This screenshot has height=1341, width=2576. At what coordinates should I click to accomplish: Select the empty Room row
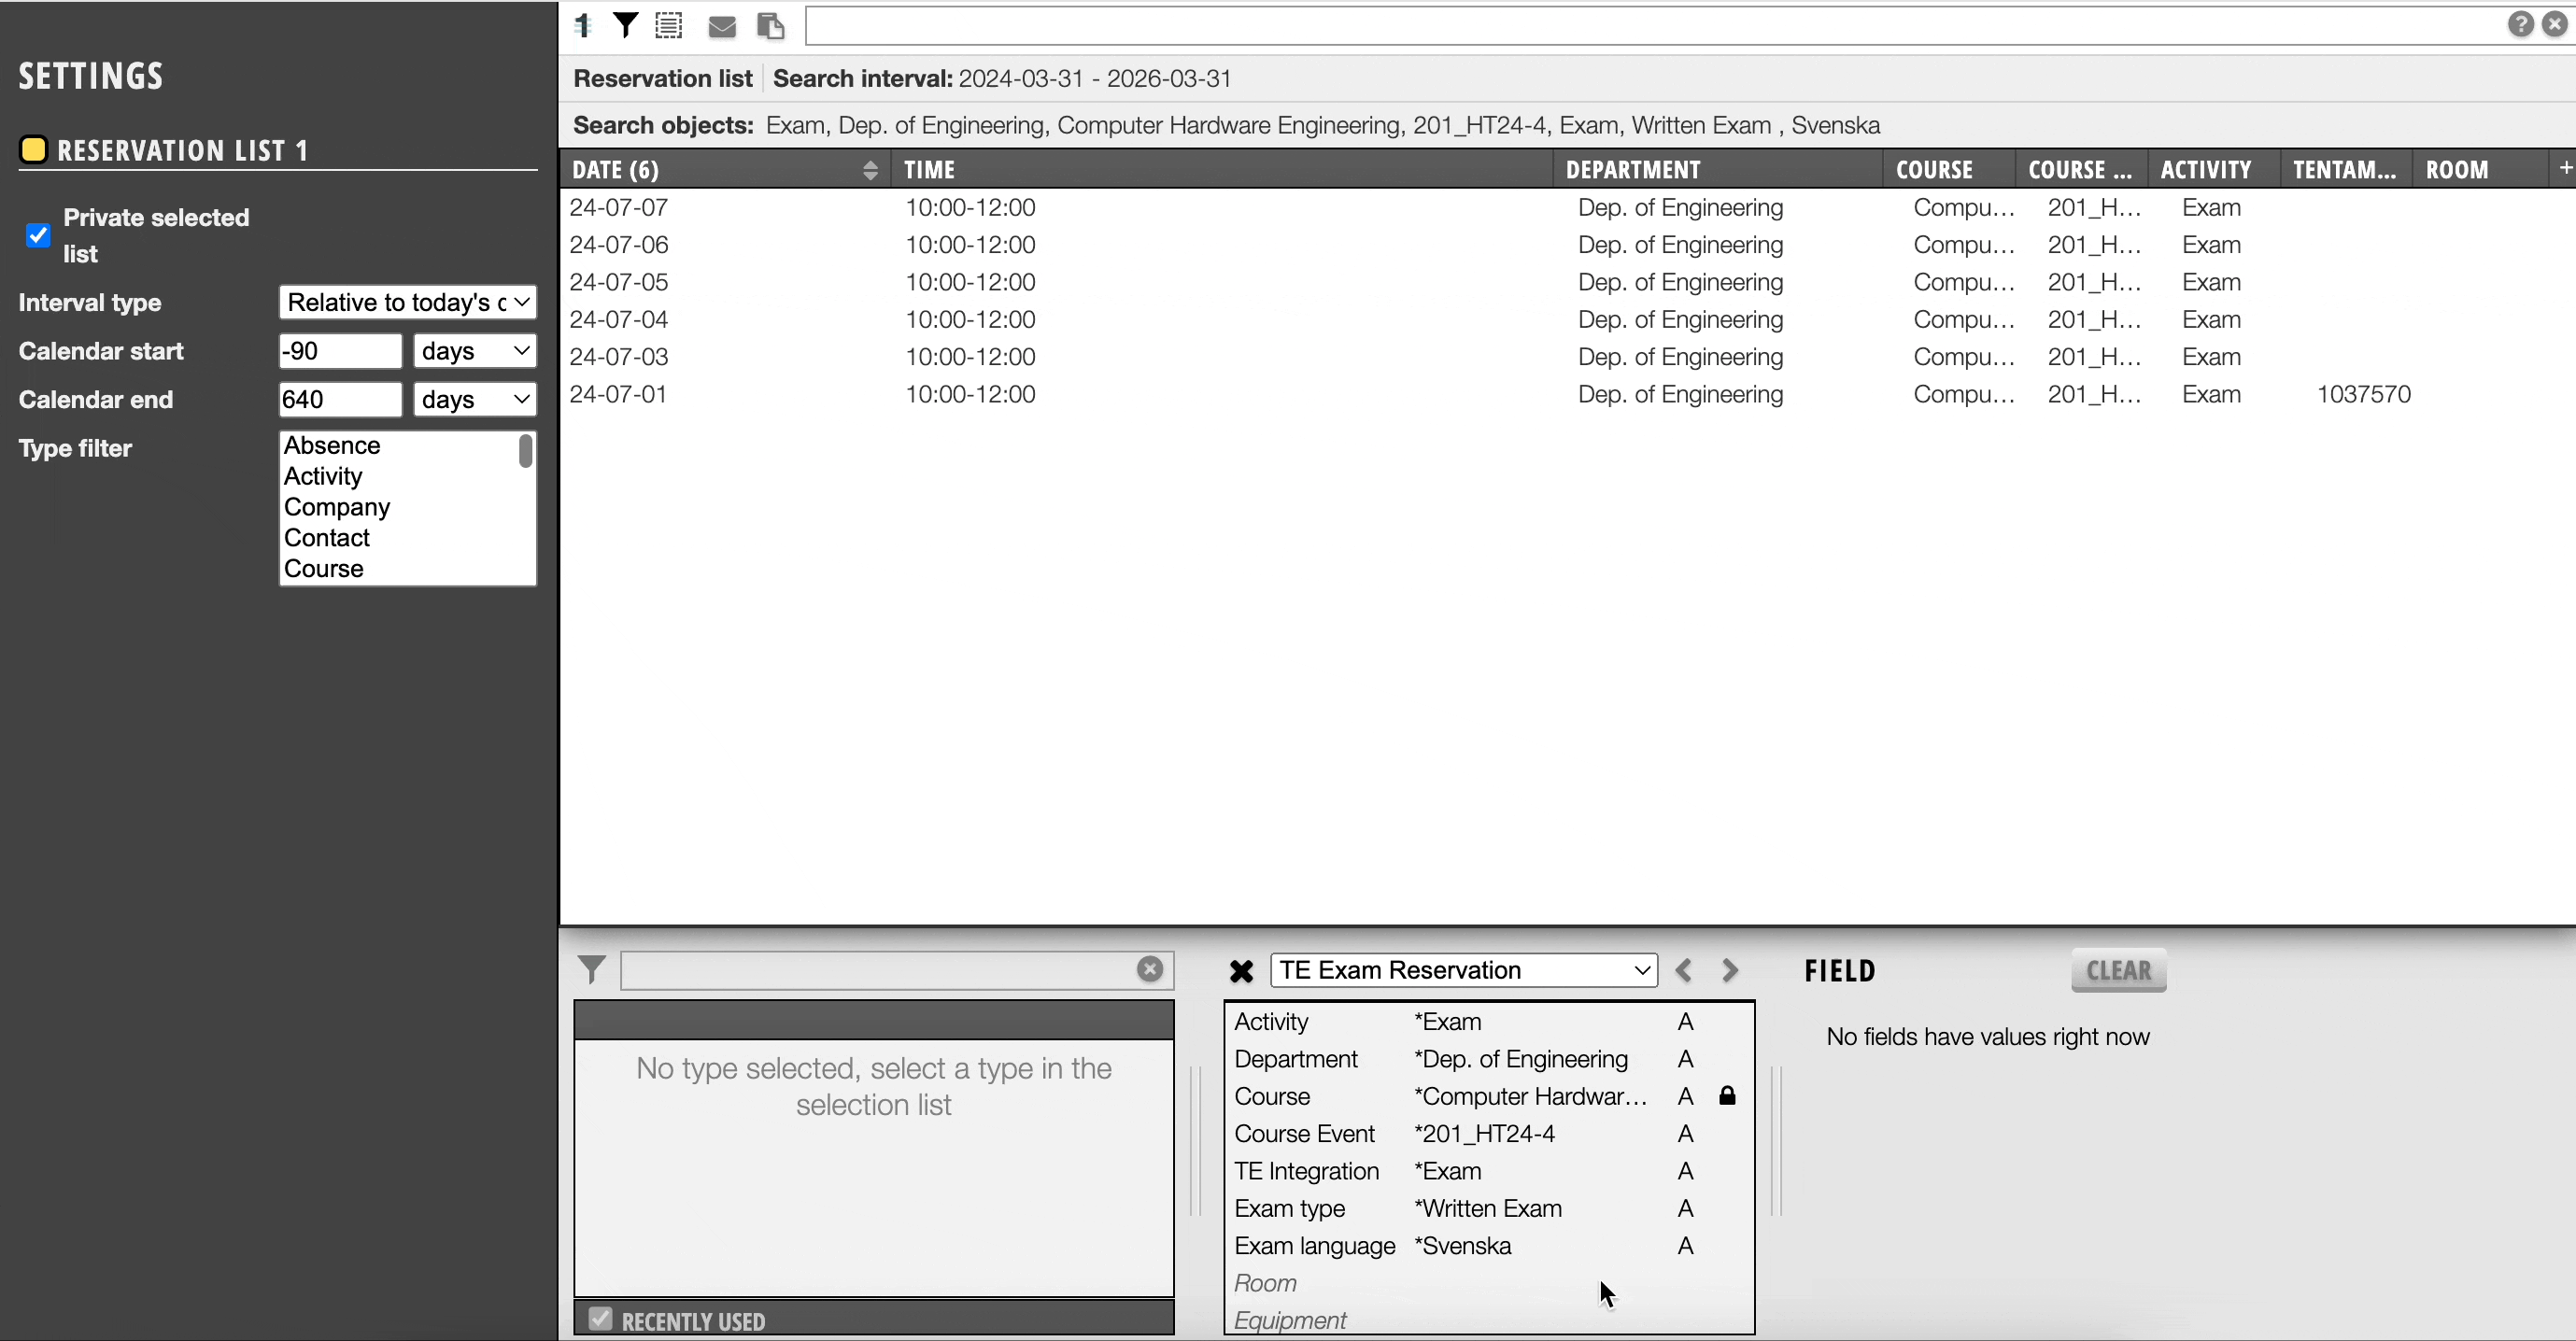click(1489, 1283)
